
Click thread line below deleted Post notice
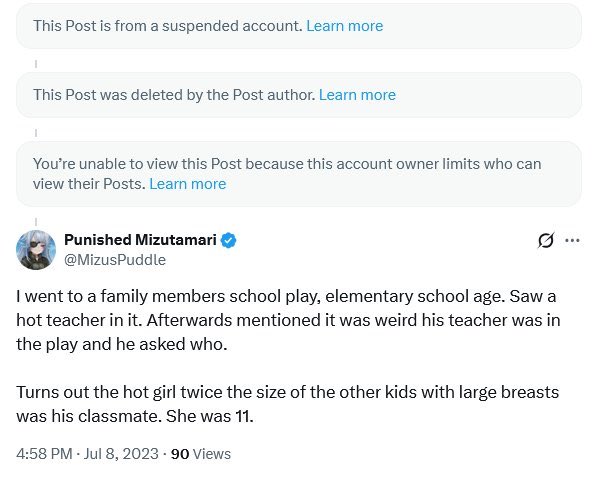[36, 133]
